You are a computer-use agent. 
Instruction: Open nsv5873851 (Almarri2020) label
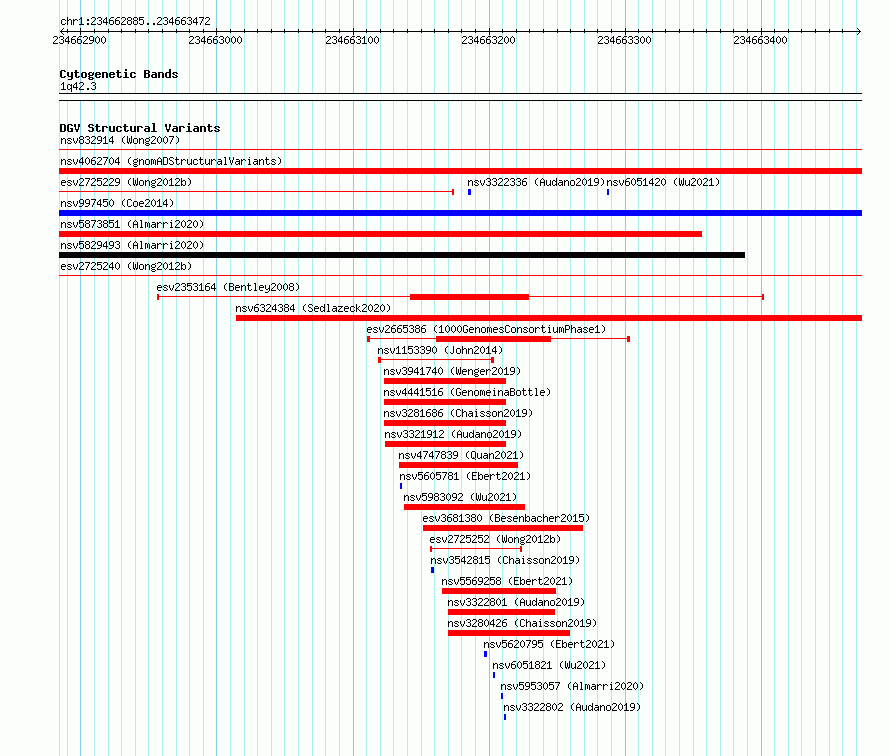click(x=132, y=224)
